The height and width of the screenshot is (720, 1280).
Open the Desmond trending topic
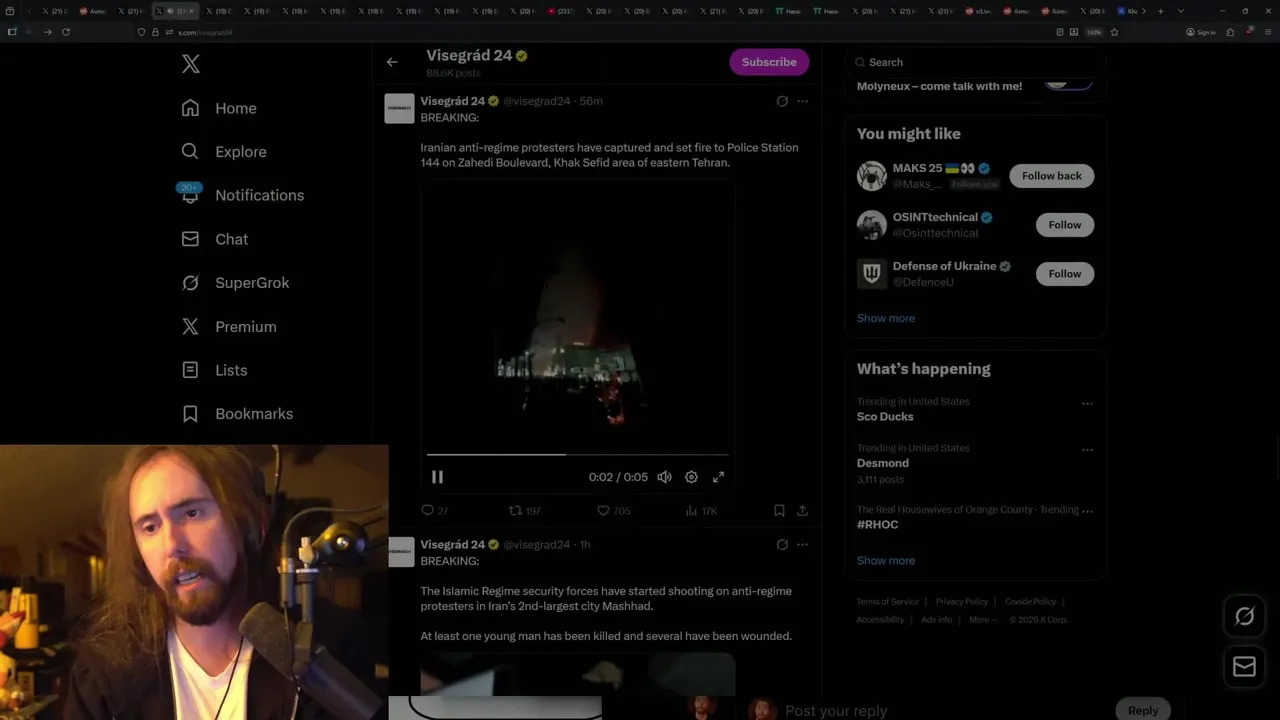coord(883,463)
